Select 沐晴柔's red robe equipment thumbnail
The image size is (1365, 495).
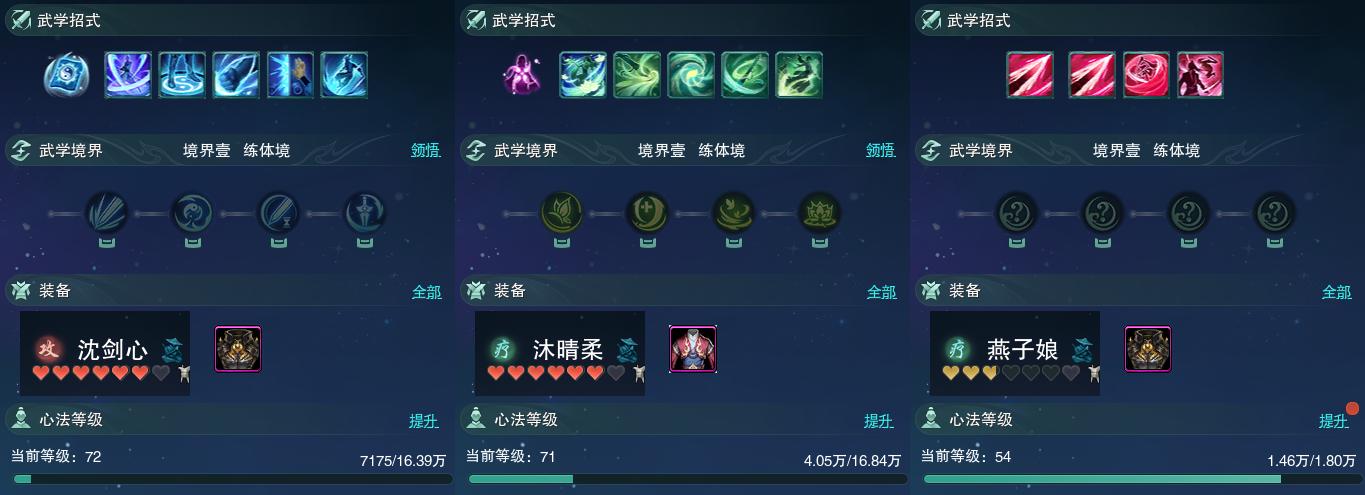click(x=693, y=350)
